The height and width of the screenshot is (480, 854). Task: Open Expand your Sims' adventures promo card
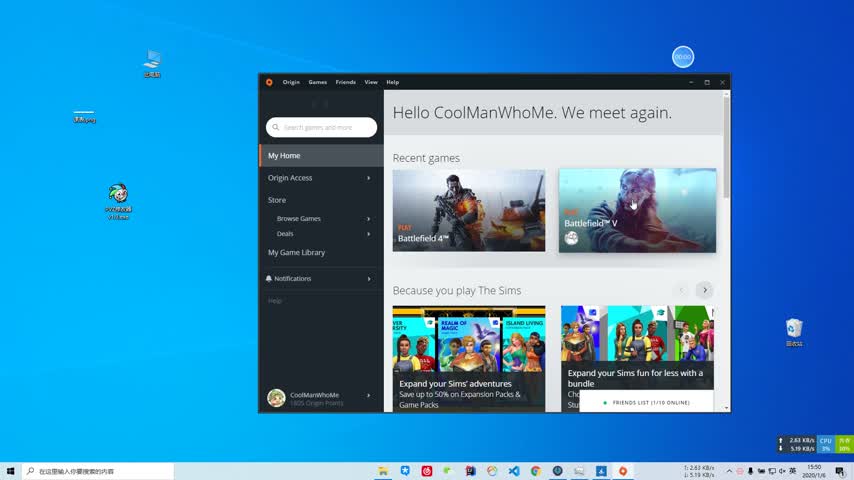point(468,359)
